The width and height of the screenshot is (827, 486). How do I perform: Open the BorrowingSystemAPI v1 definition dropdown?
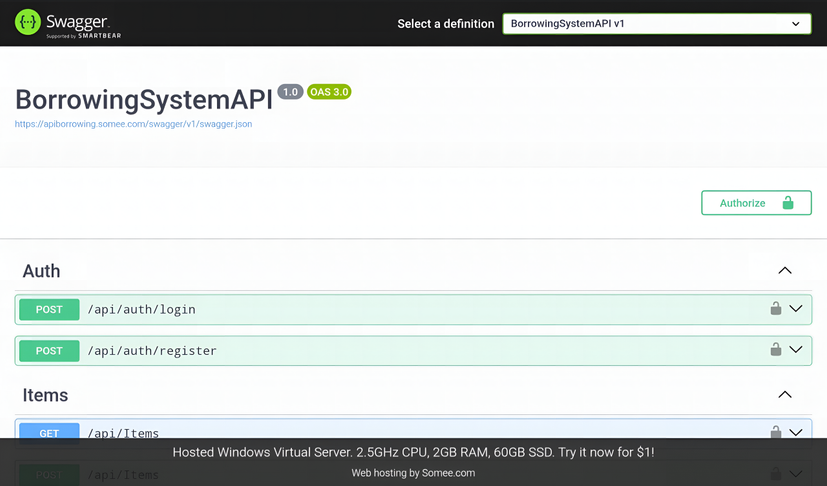(657, 24)
